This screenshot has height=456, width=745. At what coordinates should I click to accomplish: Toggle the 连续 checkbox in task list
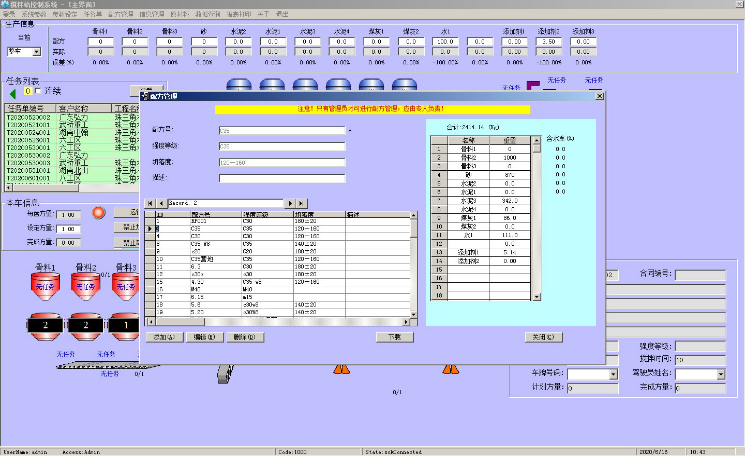(38, 91)
